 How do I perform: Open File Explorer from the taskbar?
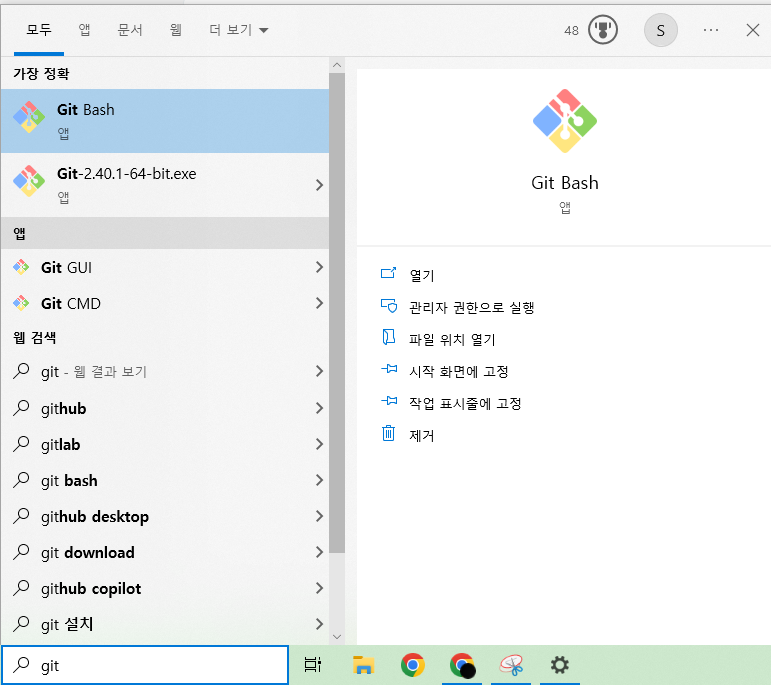click(363, 665)
